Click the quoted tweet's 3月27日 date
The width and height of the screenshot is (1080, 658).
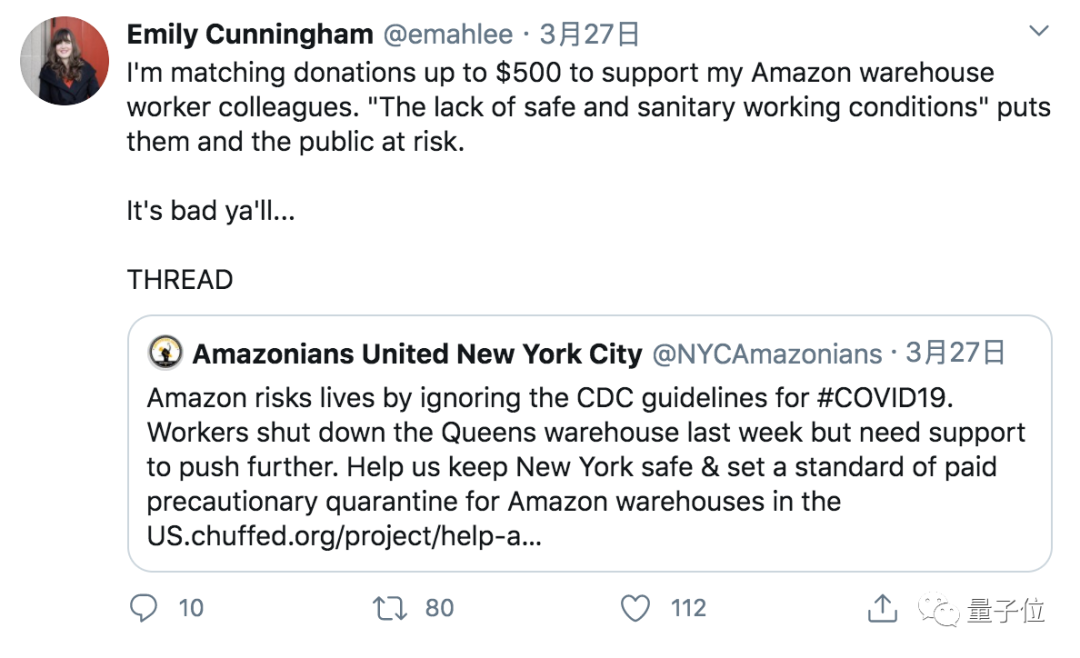[x=955, y=354]
